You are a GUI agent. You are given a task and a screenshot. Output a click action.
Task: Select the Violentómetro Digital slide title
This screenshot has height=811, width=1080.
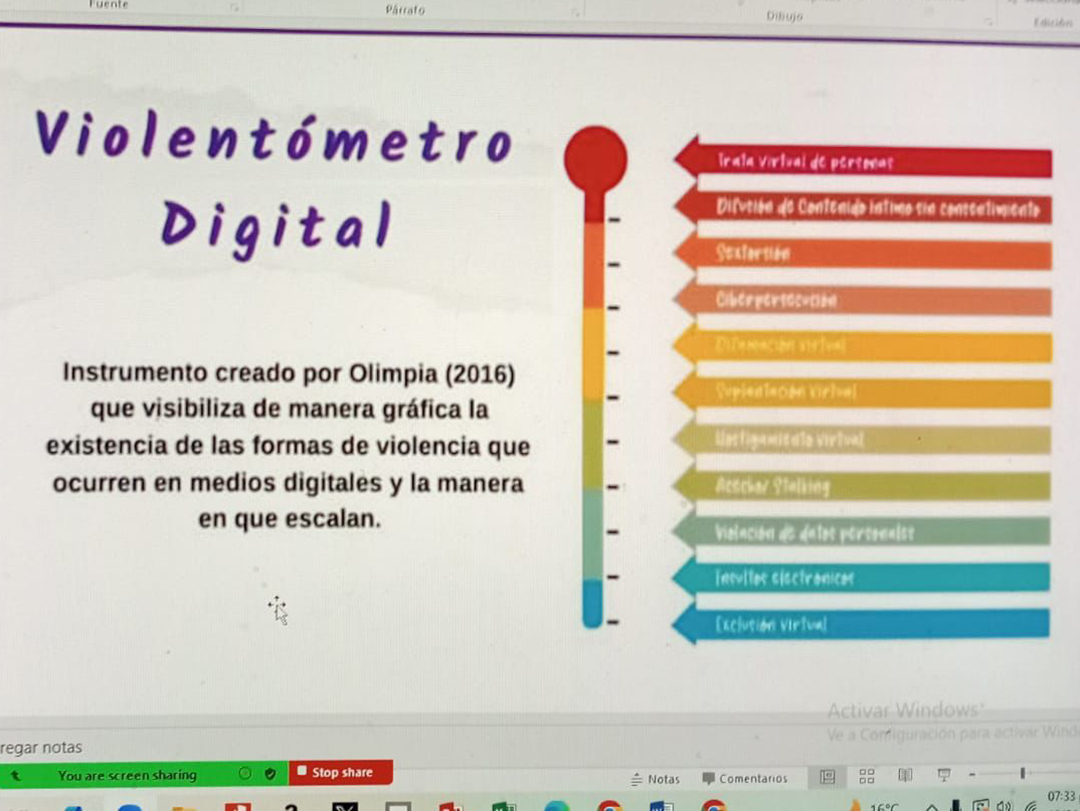[275, 180]
